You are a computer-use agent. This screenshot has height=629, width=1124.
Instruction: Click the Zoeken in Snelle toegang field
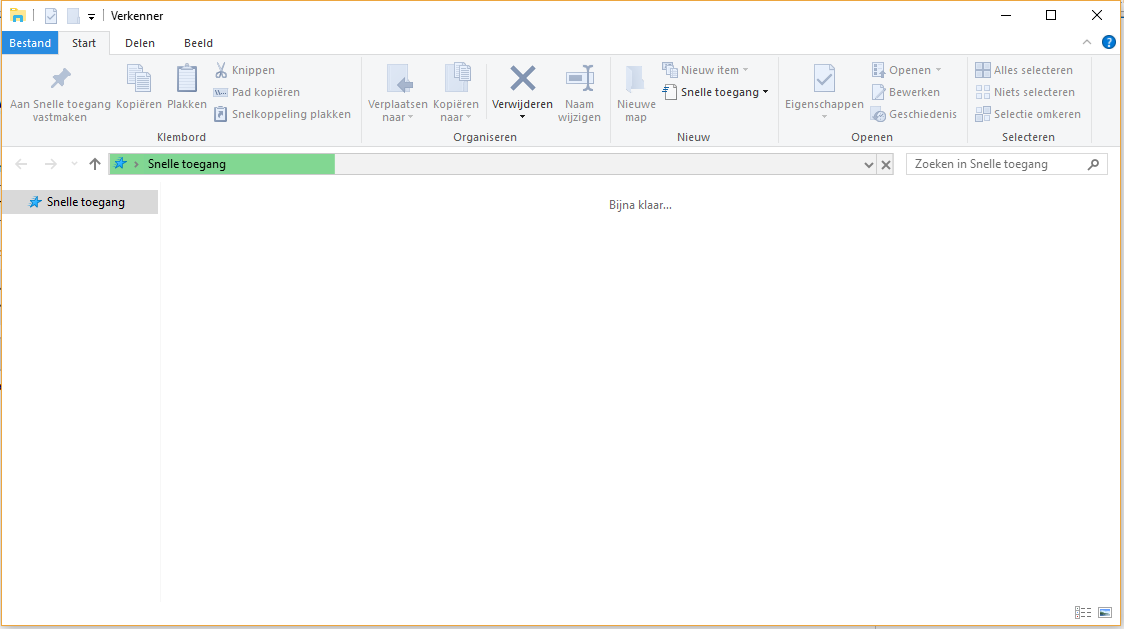[x=1006, y=164]
